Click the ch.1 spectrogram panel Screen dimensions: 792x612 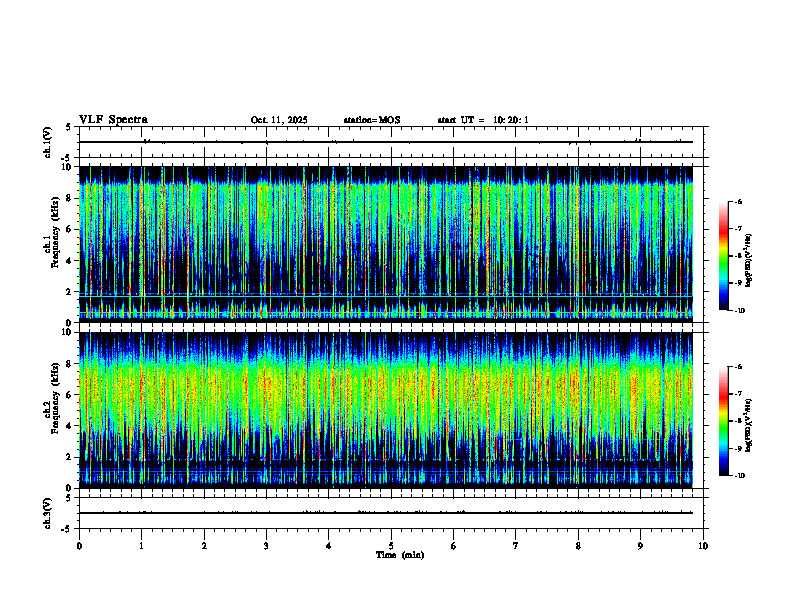pyautogui.click(x=385, y=244)
